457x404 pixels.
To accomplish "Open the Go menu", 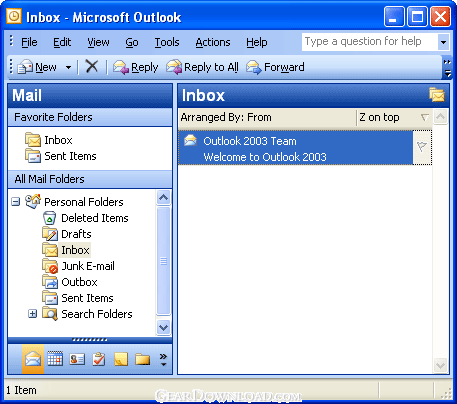I will click(x=132, y=42).
